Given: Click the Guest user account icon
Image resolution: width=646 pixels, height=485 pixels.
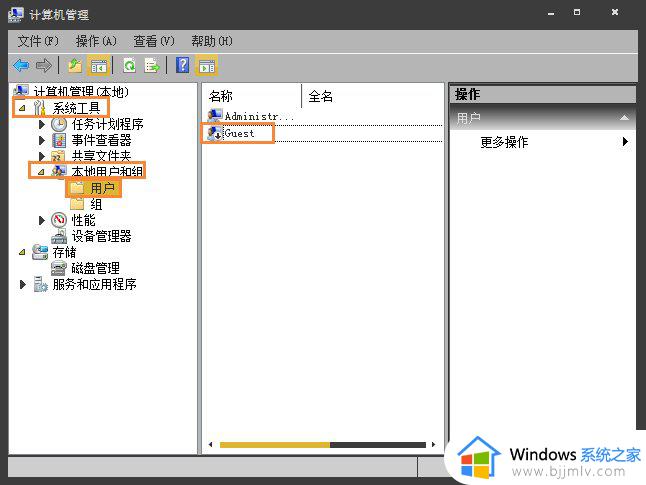Looking at the screenshot, I should pyautogui.click(x=215, y=133).
